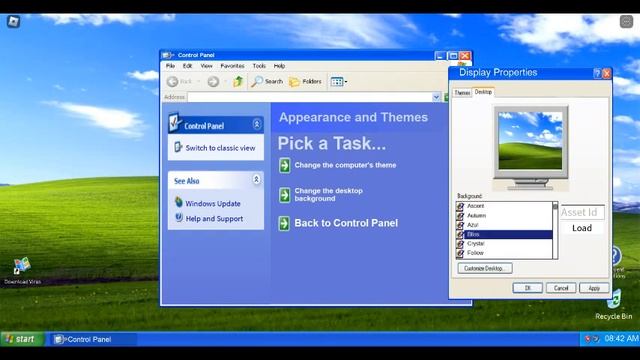Click the Start button
Viewport: 640px width, 360px height.
[22, 339]
